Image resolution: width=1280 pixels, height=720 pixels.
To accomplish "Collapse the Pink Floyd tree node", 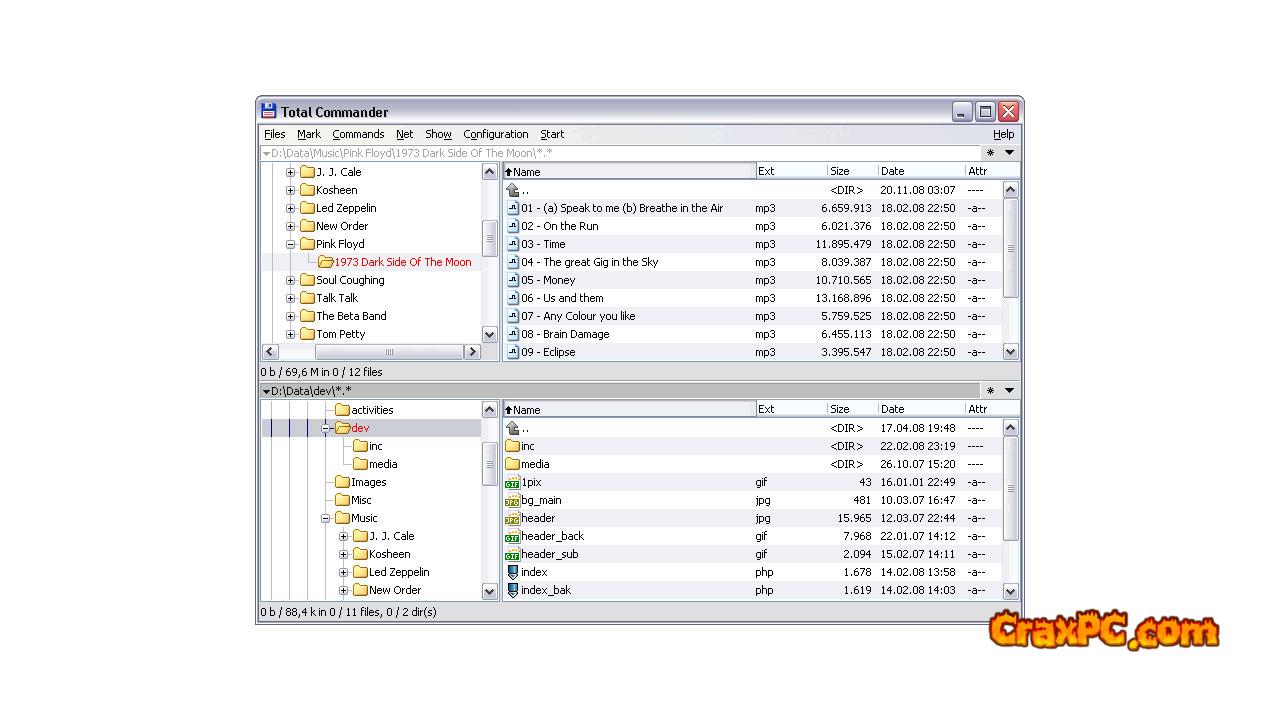I will 291,244.
